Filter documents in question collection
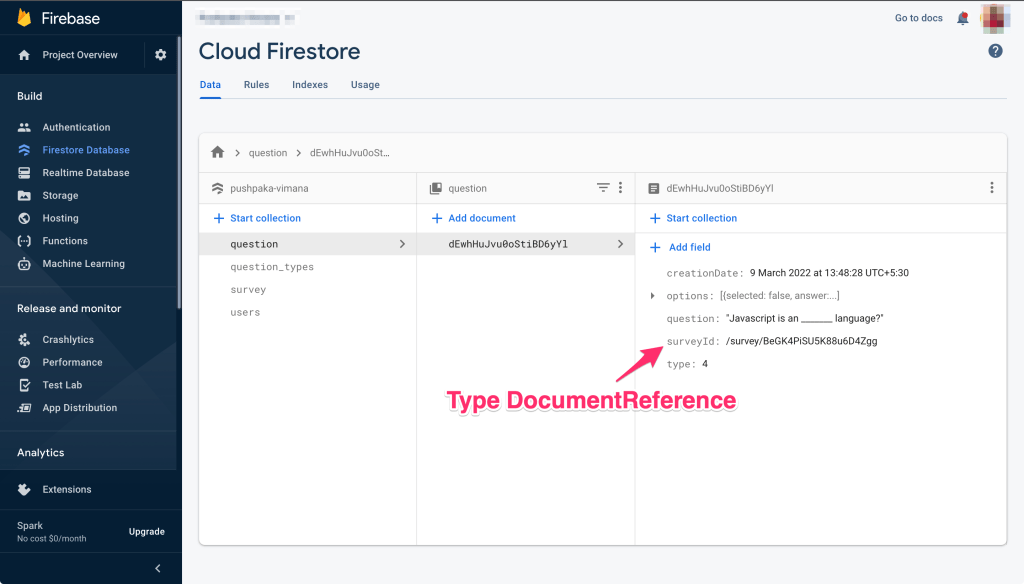Screen dimensions: 1024x584 (x=603, y=188)
